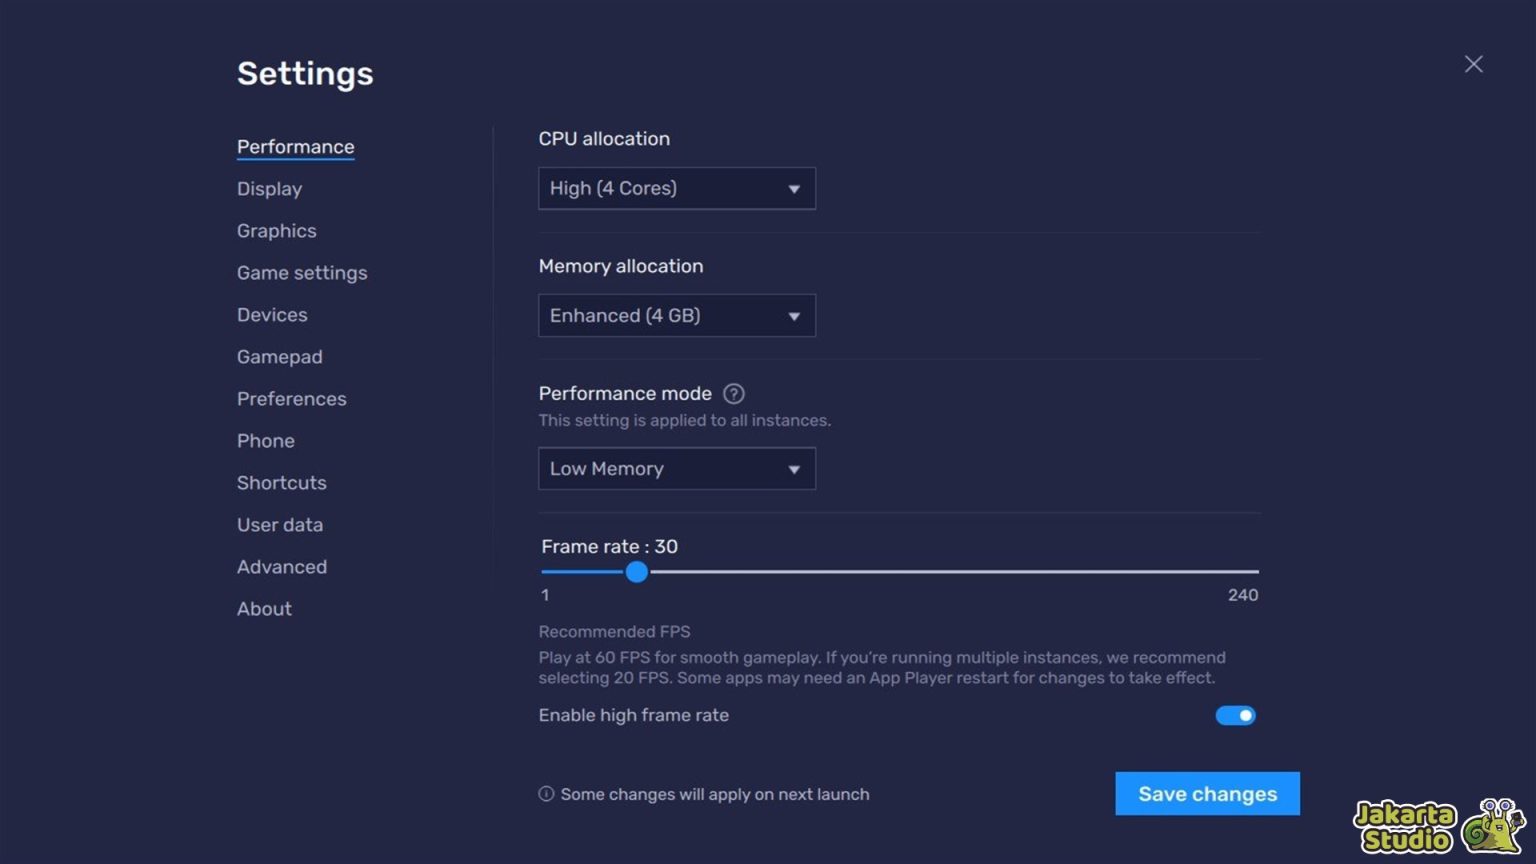Viewport: 1536px width, 864px height.
Task: Select the Game settings section
Action: coord(302,272)
